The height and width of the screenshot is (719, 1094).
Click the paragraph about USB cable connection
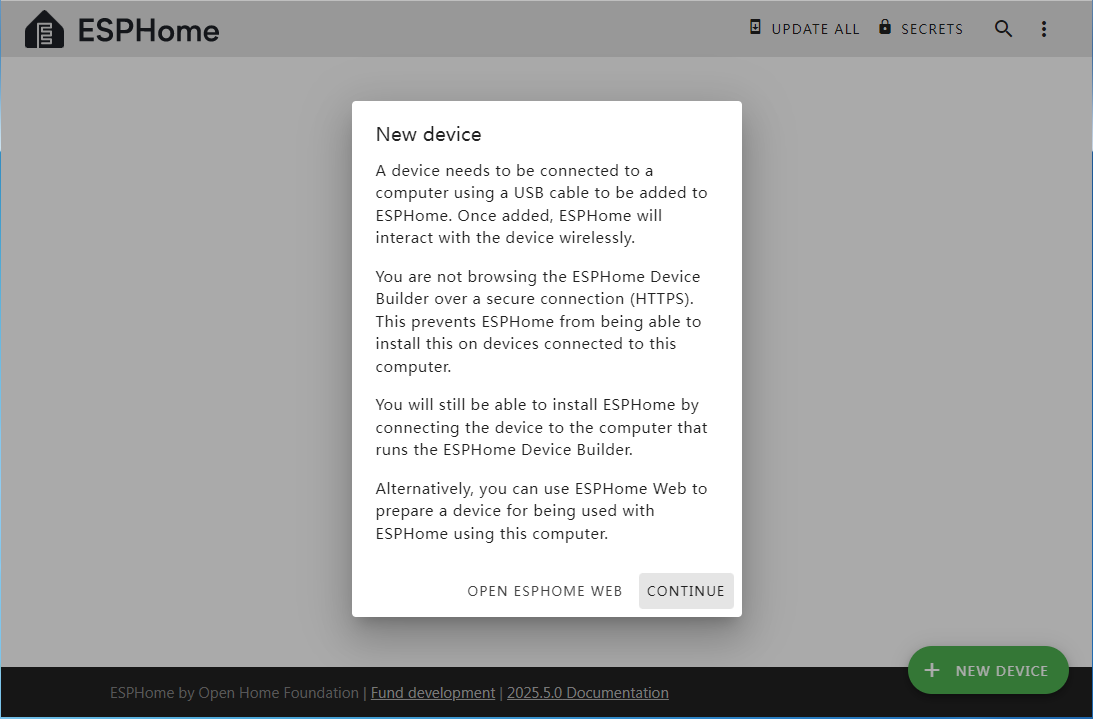point(545,204)
